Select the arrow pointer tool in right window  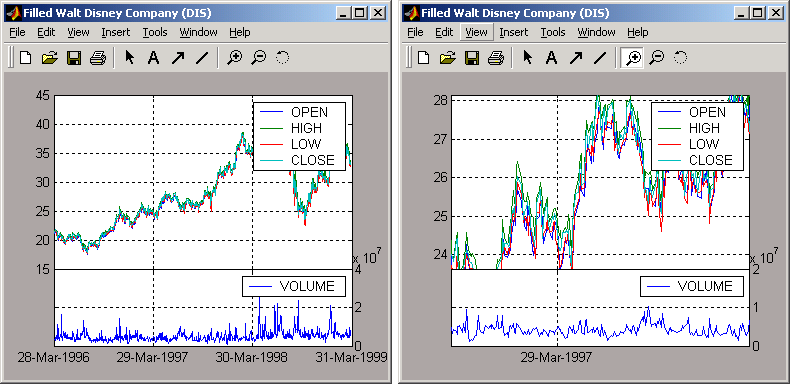tap(528, 58)
